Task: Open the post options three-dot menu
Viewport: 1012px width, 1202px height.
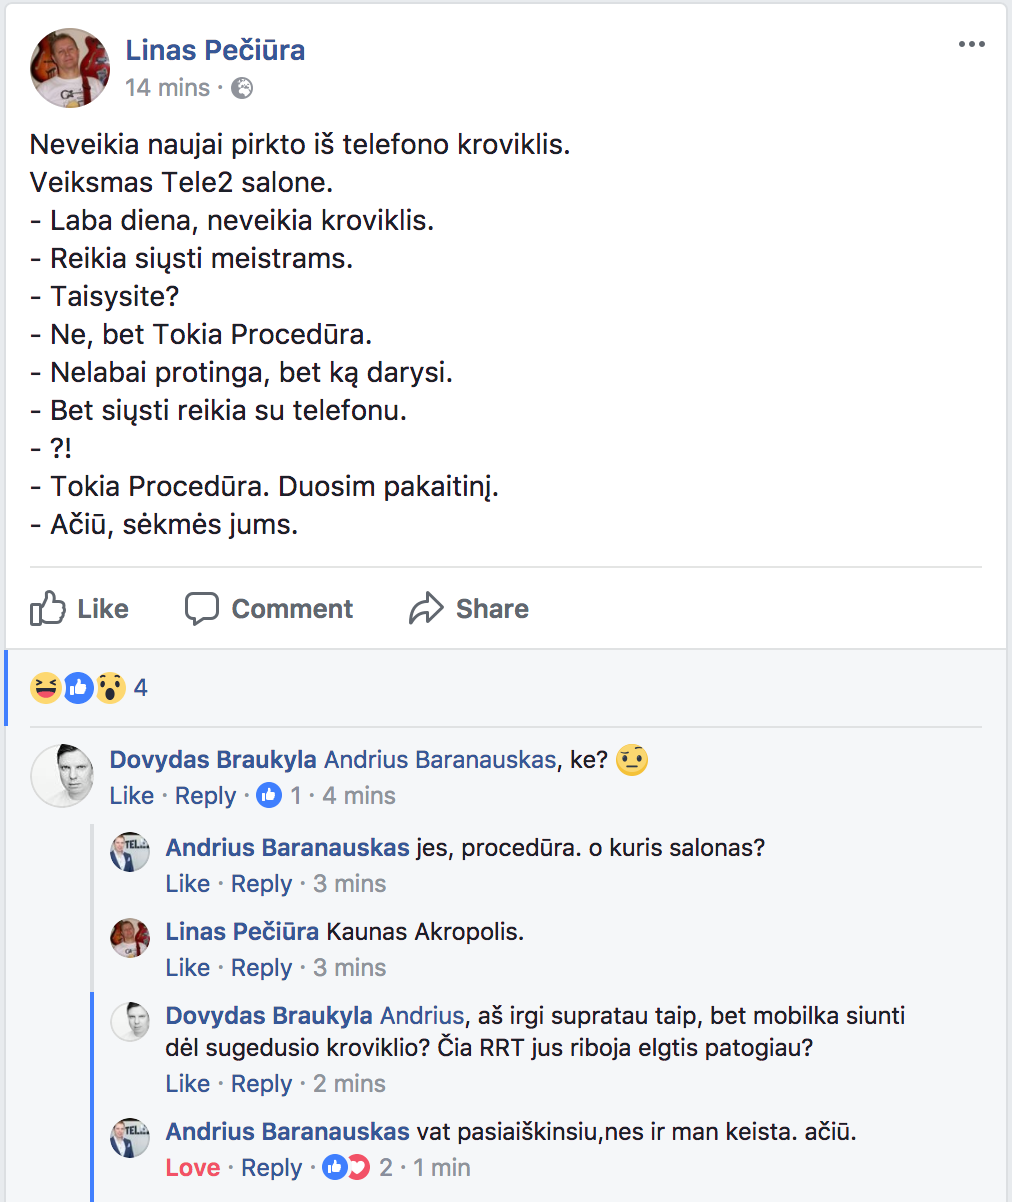Action: pyautogui.click(x=971, y=45)
